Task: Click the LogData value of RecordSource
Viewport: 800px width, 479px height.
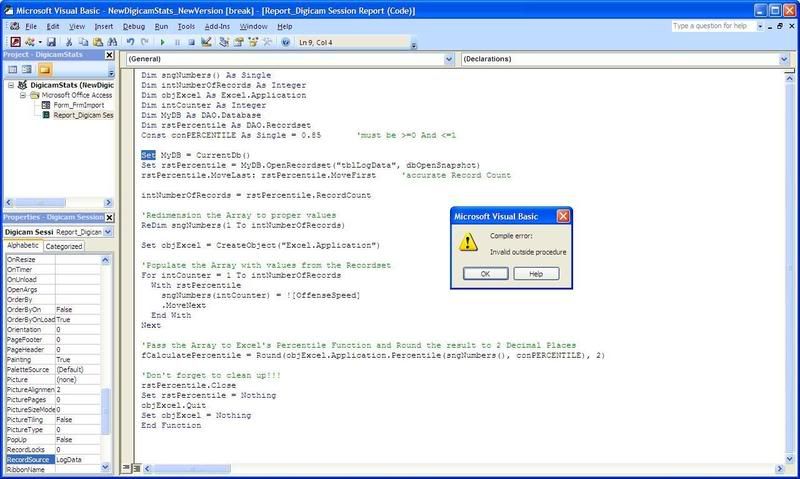Action: (x=78, y=460)
